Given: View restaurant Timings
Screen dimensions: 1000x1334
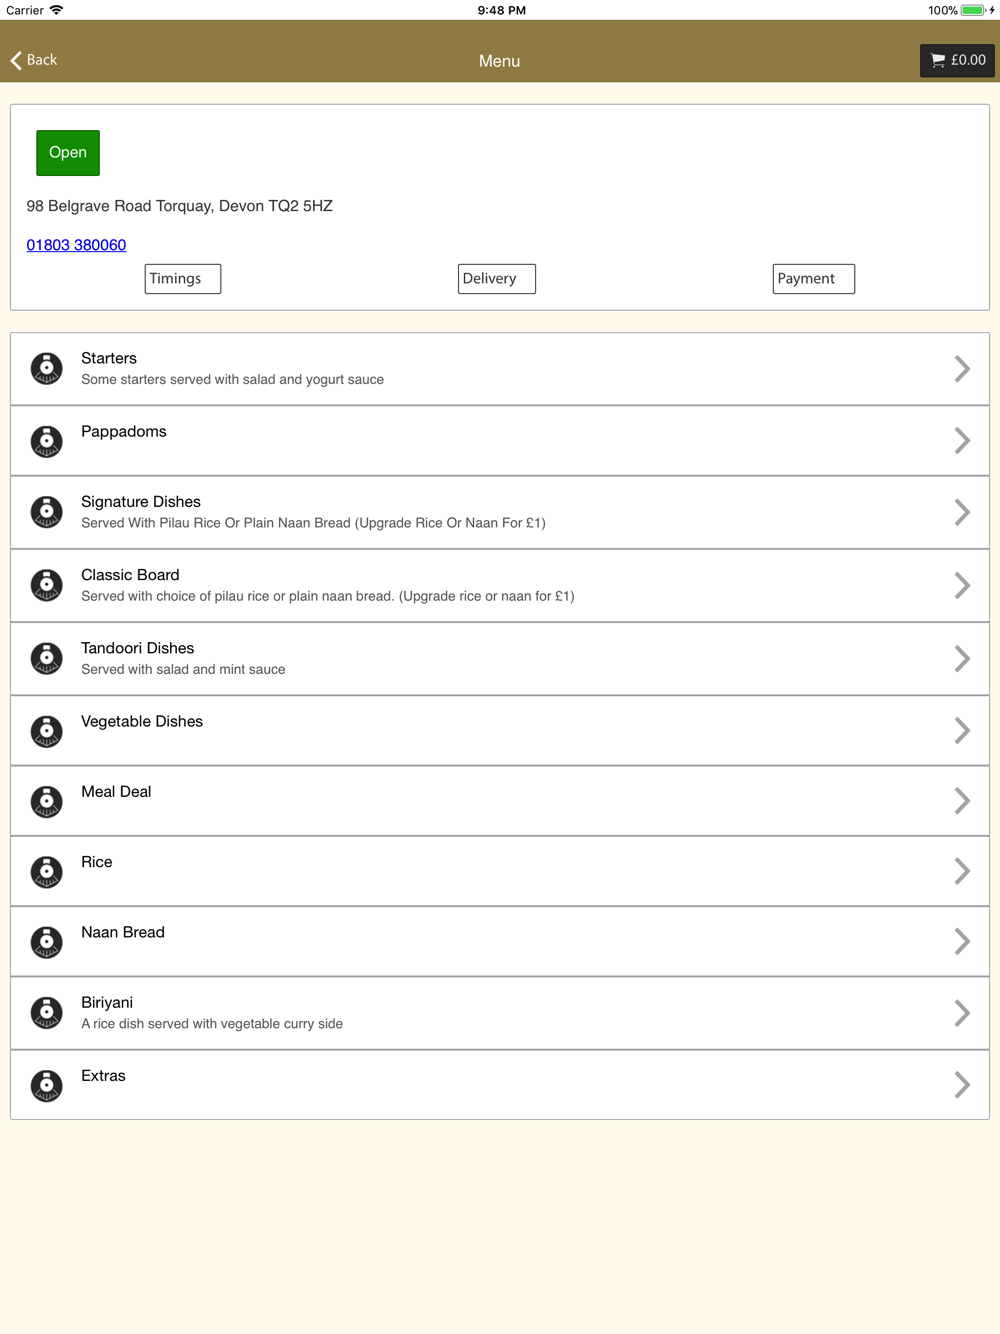Looking at the screenshot, I should tap(183, 279).
